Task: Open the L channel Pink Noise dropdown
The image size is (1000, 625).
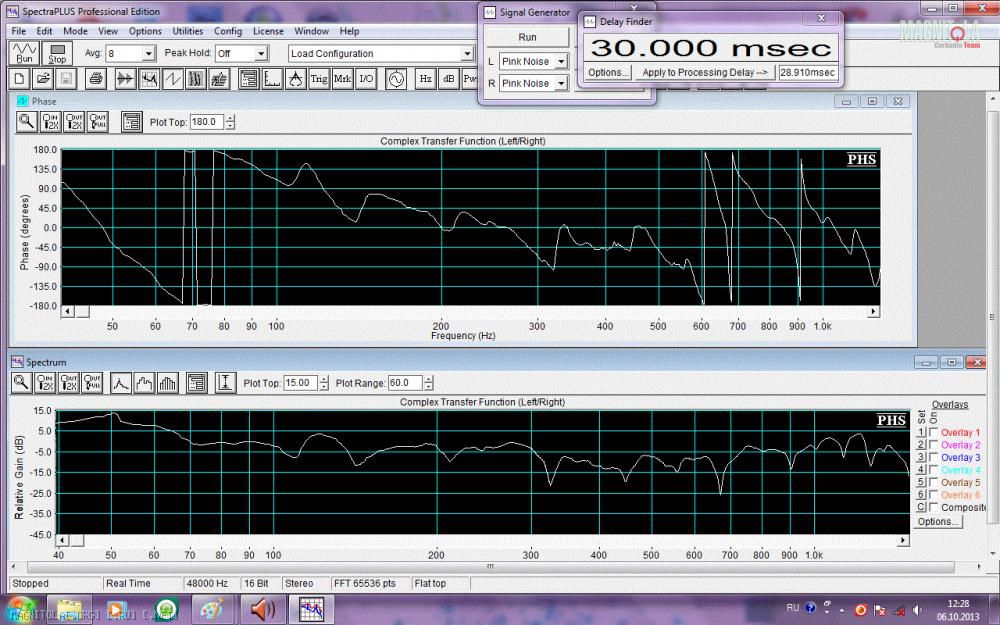Action: click(x=561, y=61)
